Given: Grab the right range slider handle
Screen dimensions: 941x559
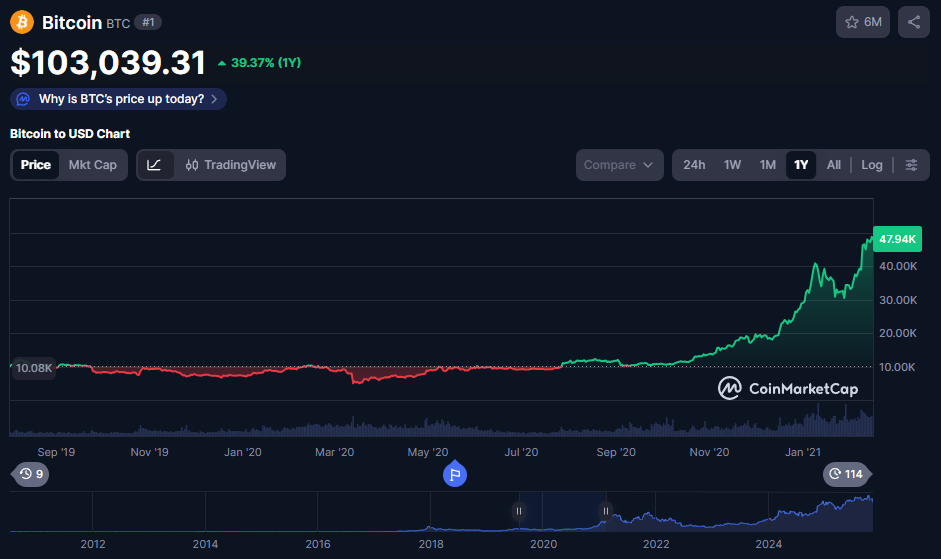Looking at the screenshot, I should pos(606,511).
